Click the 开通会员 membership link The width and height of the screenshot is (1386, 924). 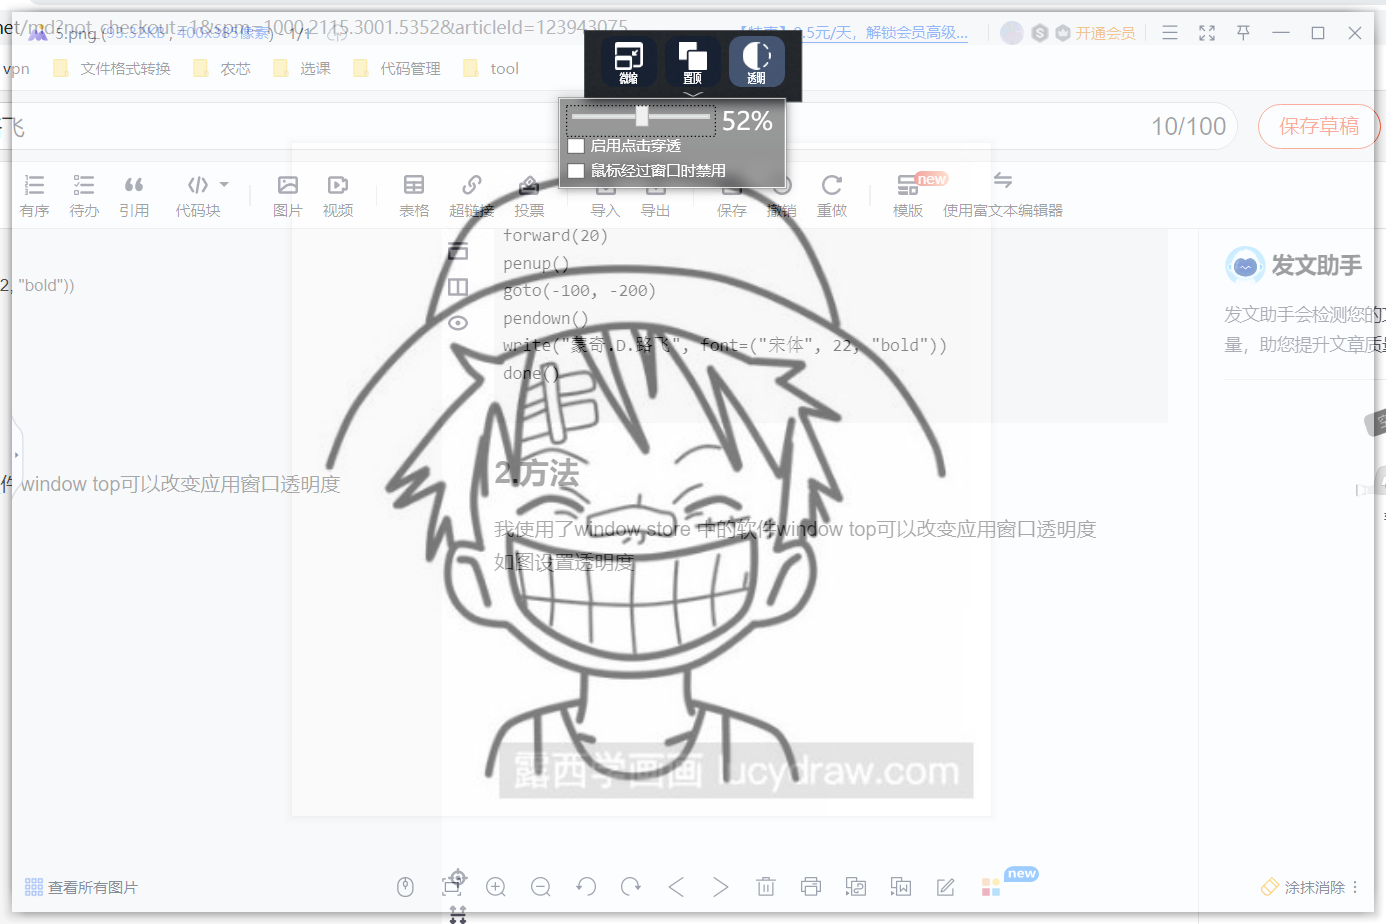1095,33
